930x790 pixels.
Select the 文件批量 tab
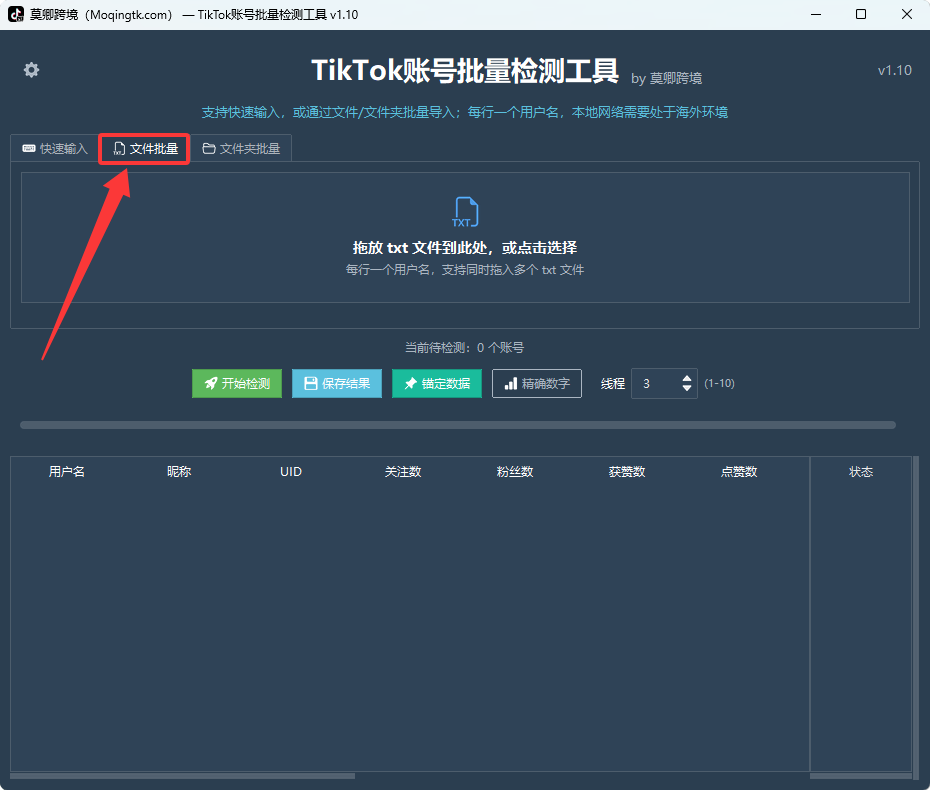145,149
